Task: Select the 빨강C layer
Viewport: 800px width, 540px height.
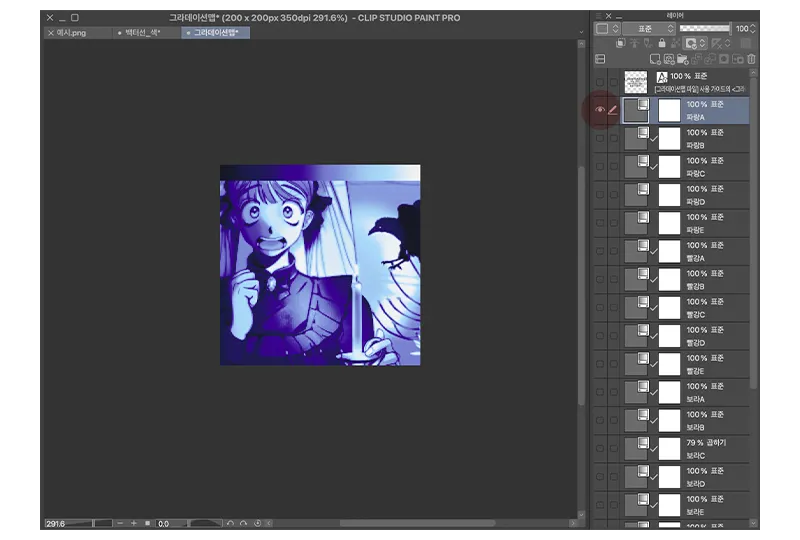Action: pos(685,308)
